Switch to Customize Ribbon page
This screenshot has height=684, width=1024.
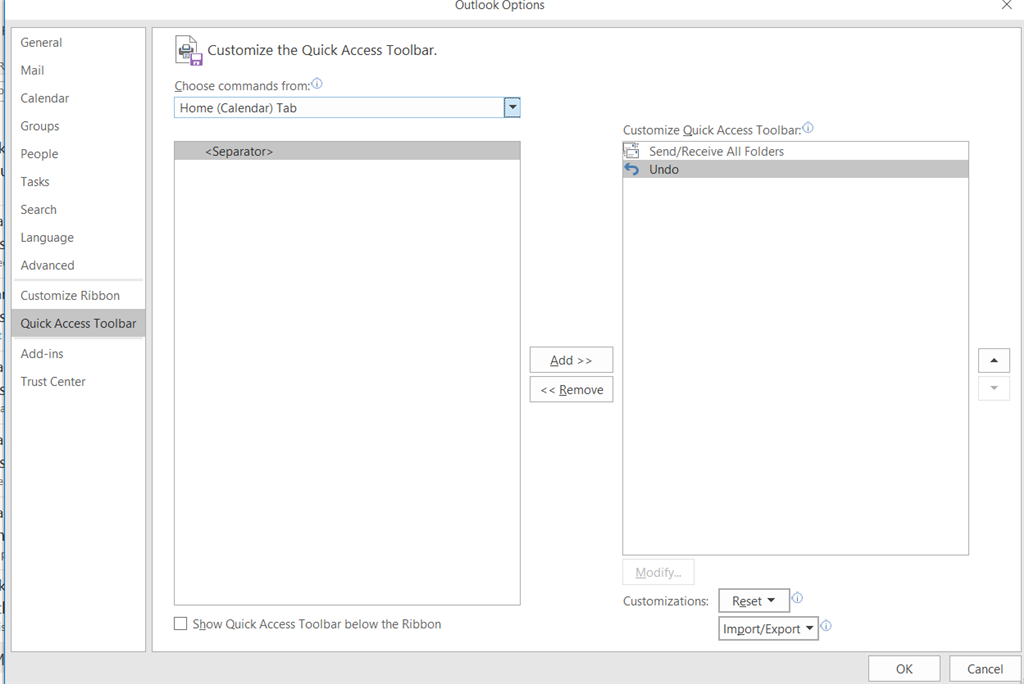pyautogui.click(x=78, y=295)
